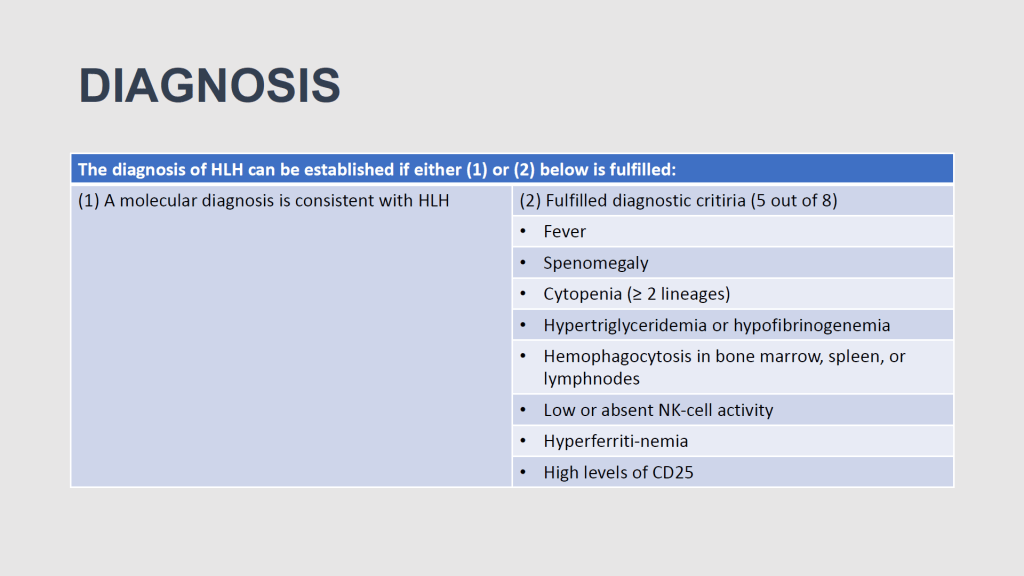Click the Fever row

tap(565, 231)
